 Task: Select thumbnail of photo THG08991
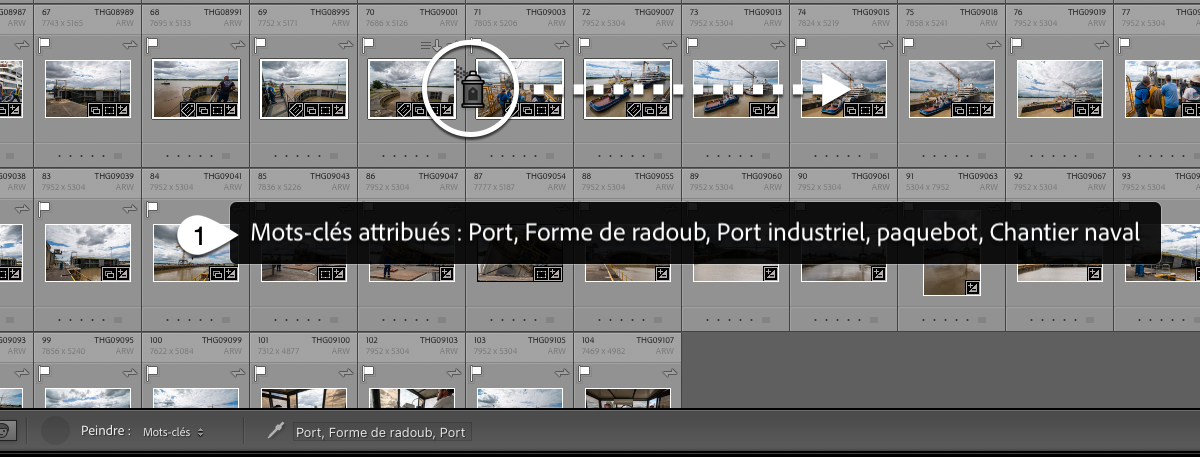pyautogui.click(x=196, y=88)
